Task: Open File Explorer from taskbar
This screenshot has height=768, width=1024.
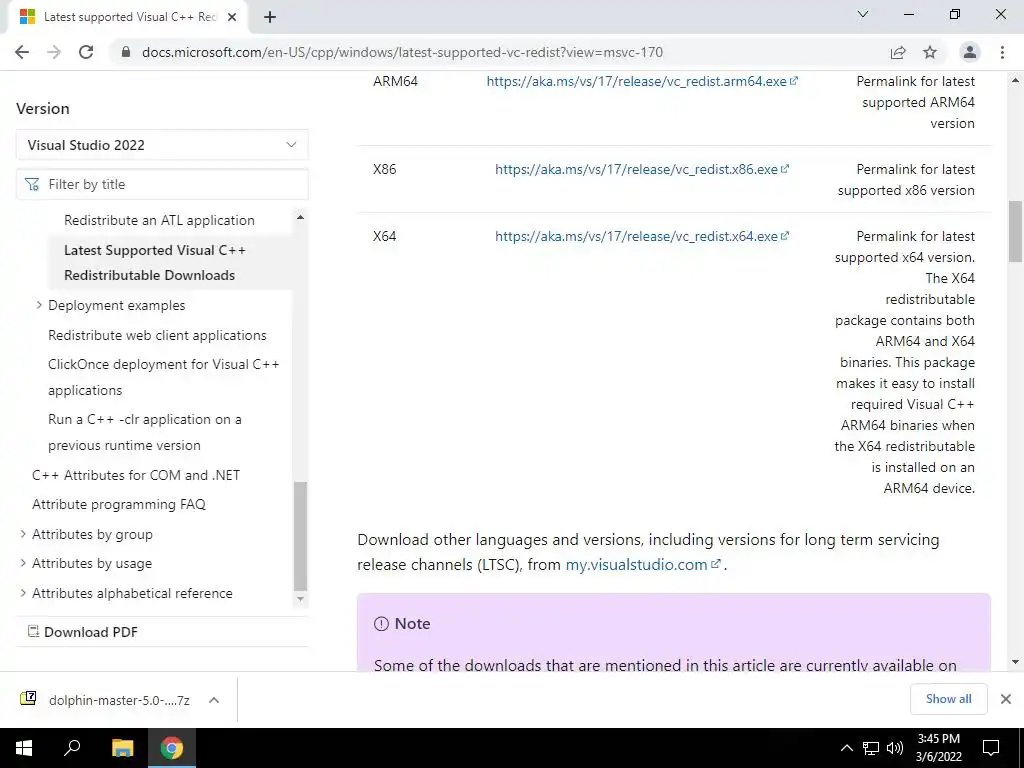Action: click(x=122, y=748)
